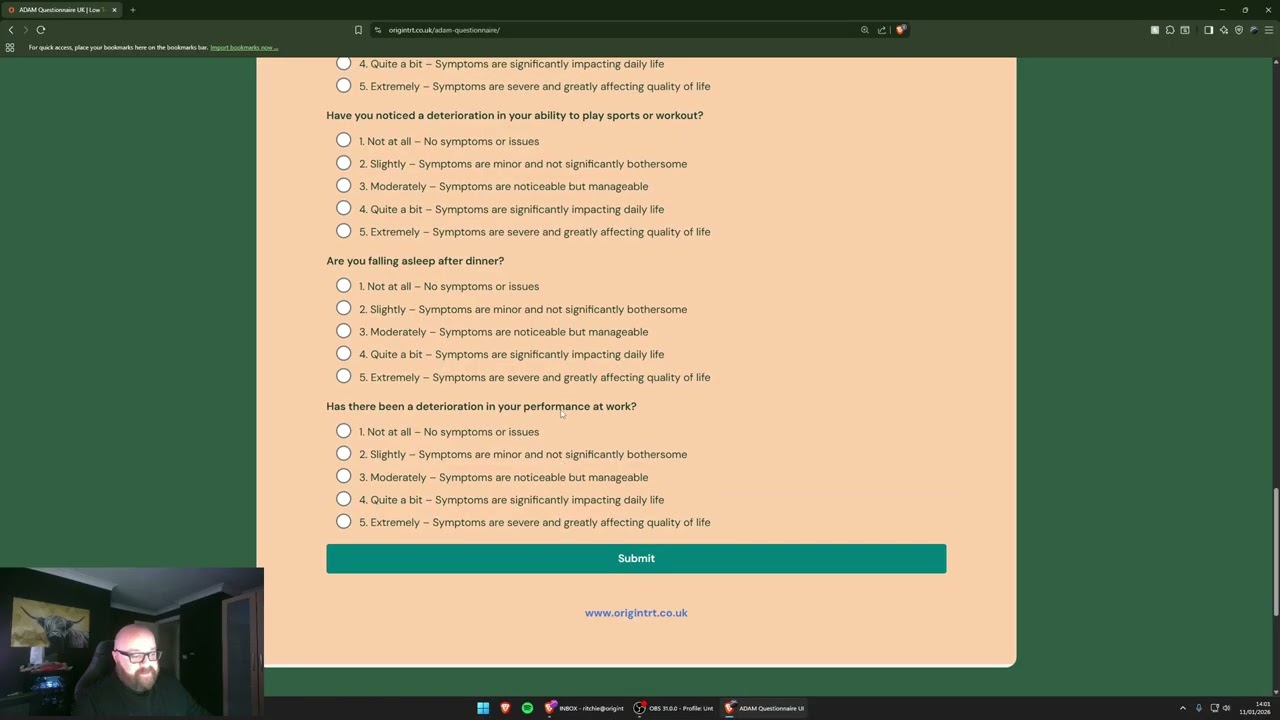This screenshot has width=1280, height=720.
Task: Reload the page with the refresh icon
Action: pyautogui.click(x=41, y=30)
